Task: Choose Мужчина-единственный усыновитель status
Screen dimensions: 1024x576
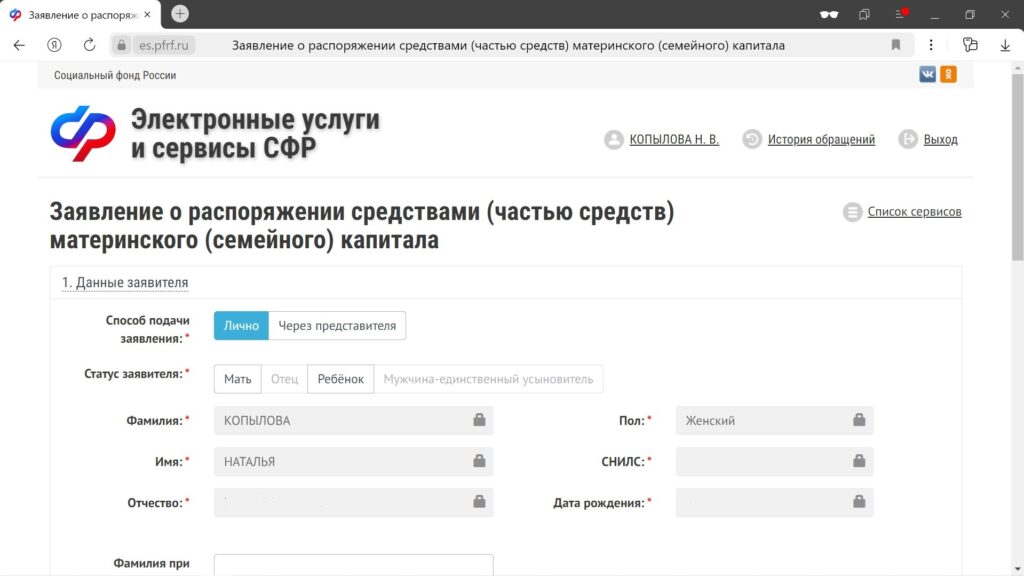Action: (488, 379)
